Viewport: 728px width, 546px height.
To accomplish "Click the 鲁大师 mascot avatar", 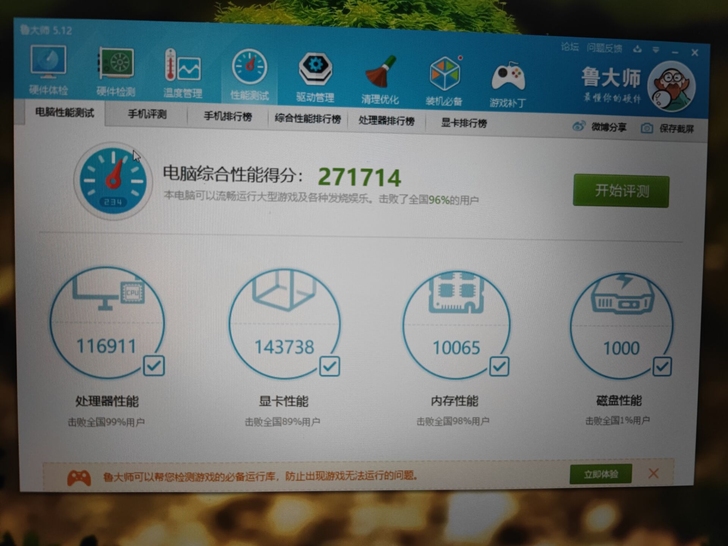I will (672, 86).
